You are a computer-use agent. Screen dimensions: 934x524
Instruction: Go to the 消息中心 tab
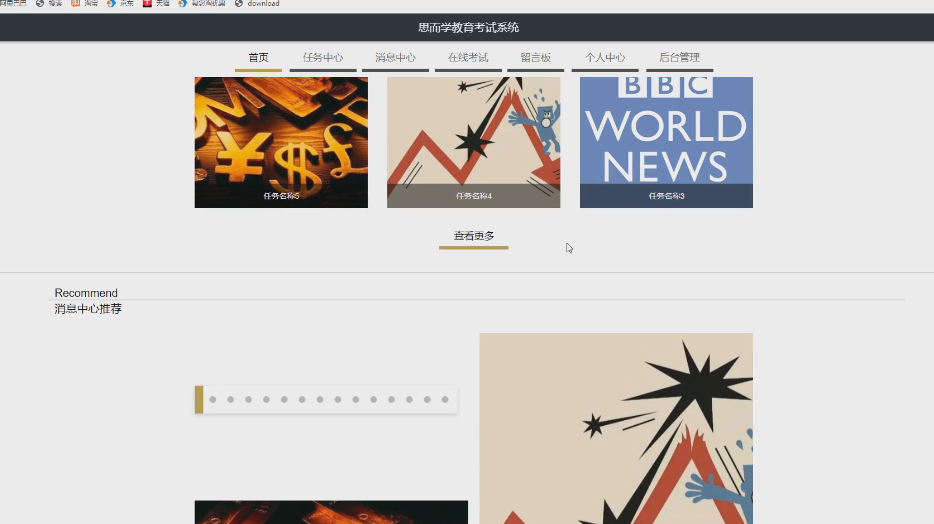pyautogui.click(x=396, y=58)
